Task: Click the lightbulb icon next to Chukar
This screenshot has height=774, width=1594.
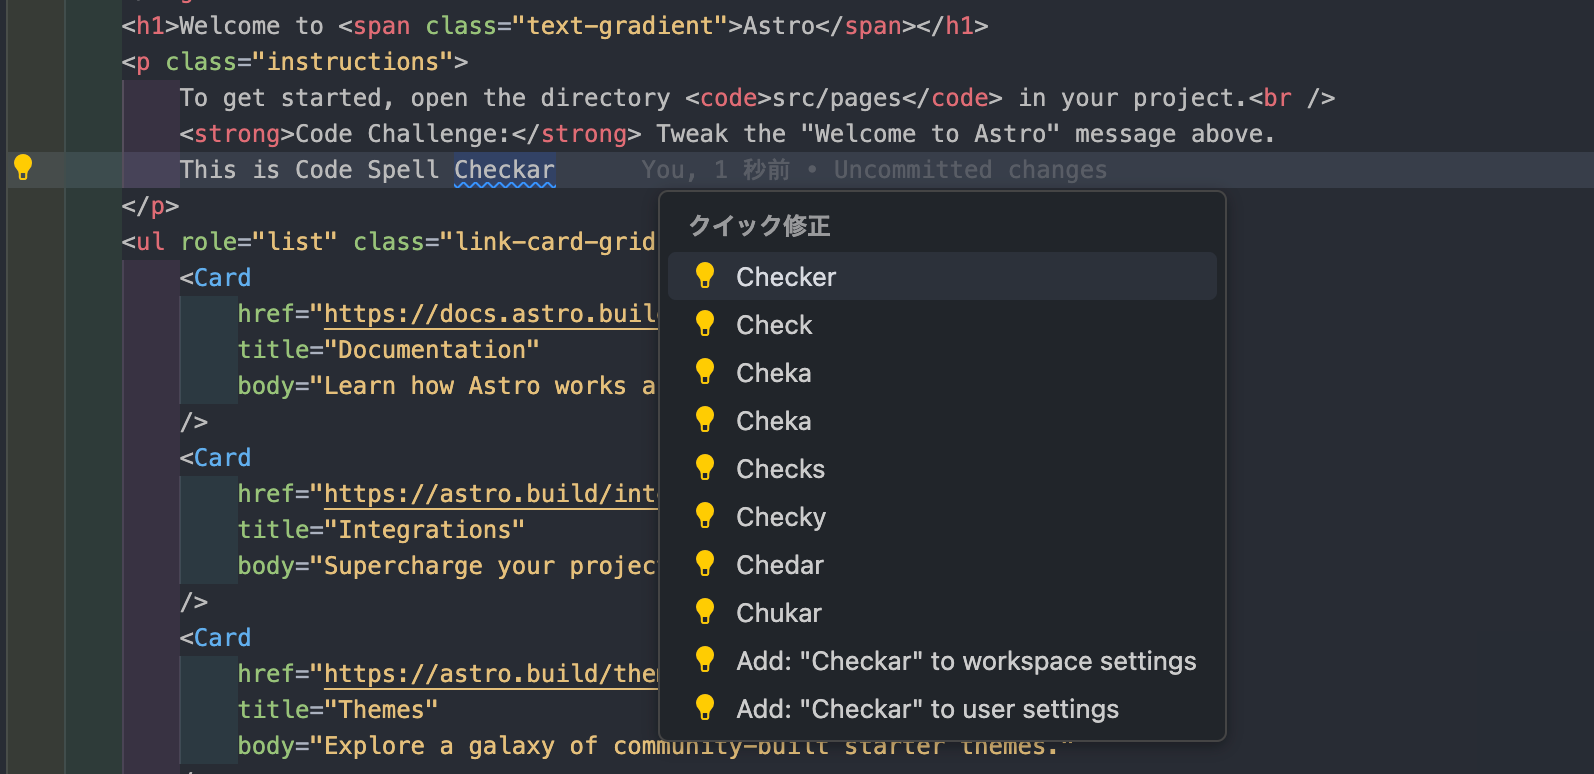Action: [705, 612]
